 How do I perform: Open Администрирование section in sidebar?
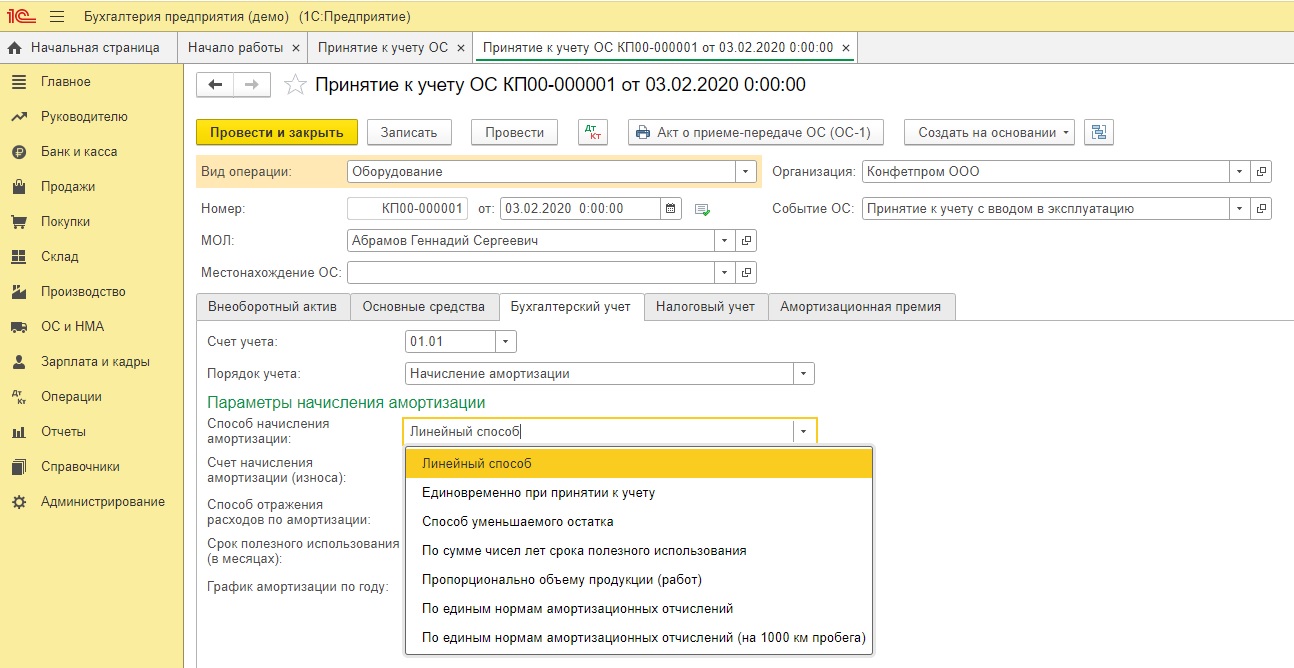click(x=103, y=502)
